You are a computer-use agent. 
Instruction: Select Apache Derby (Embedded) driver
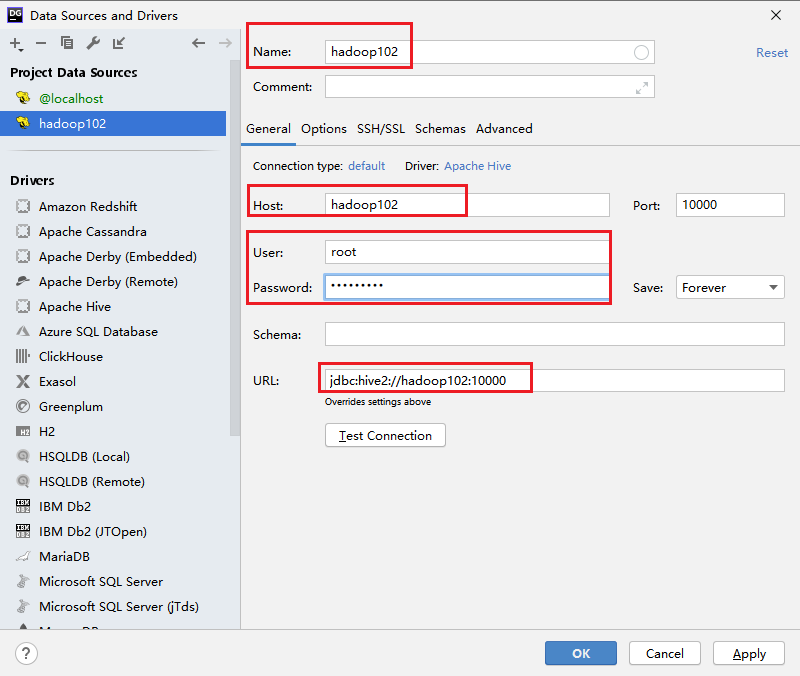point(113,257)
